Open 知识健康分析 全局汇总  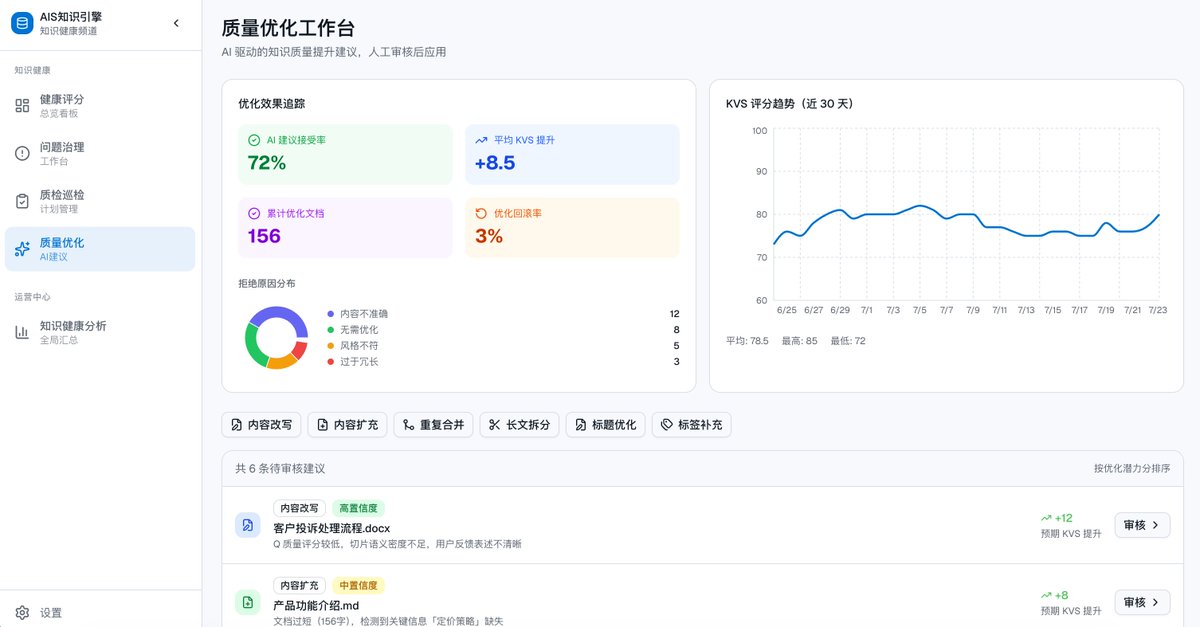pos(100,332)
